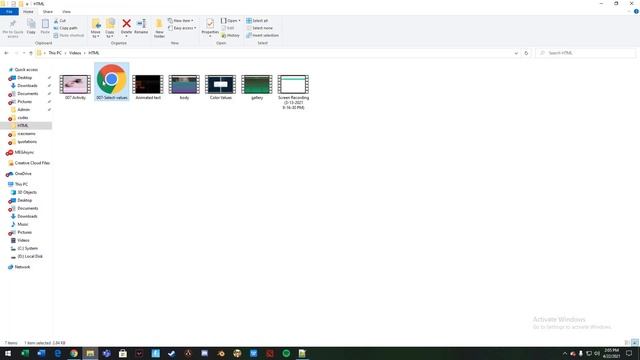Click Videos in the address breadcrumb

click(x=75, y=53)
